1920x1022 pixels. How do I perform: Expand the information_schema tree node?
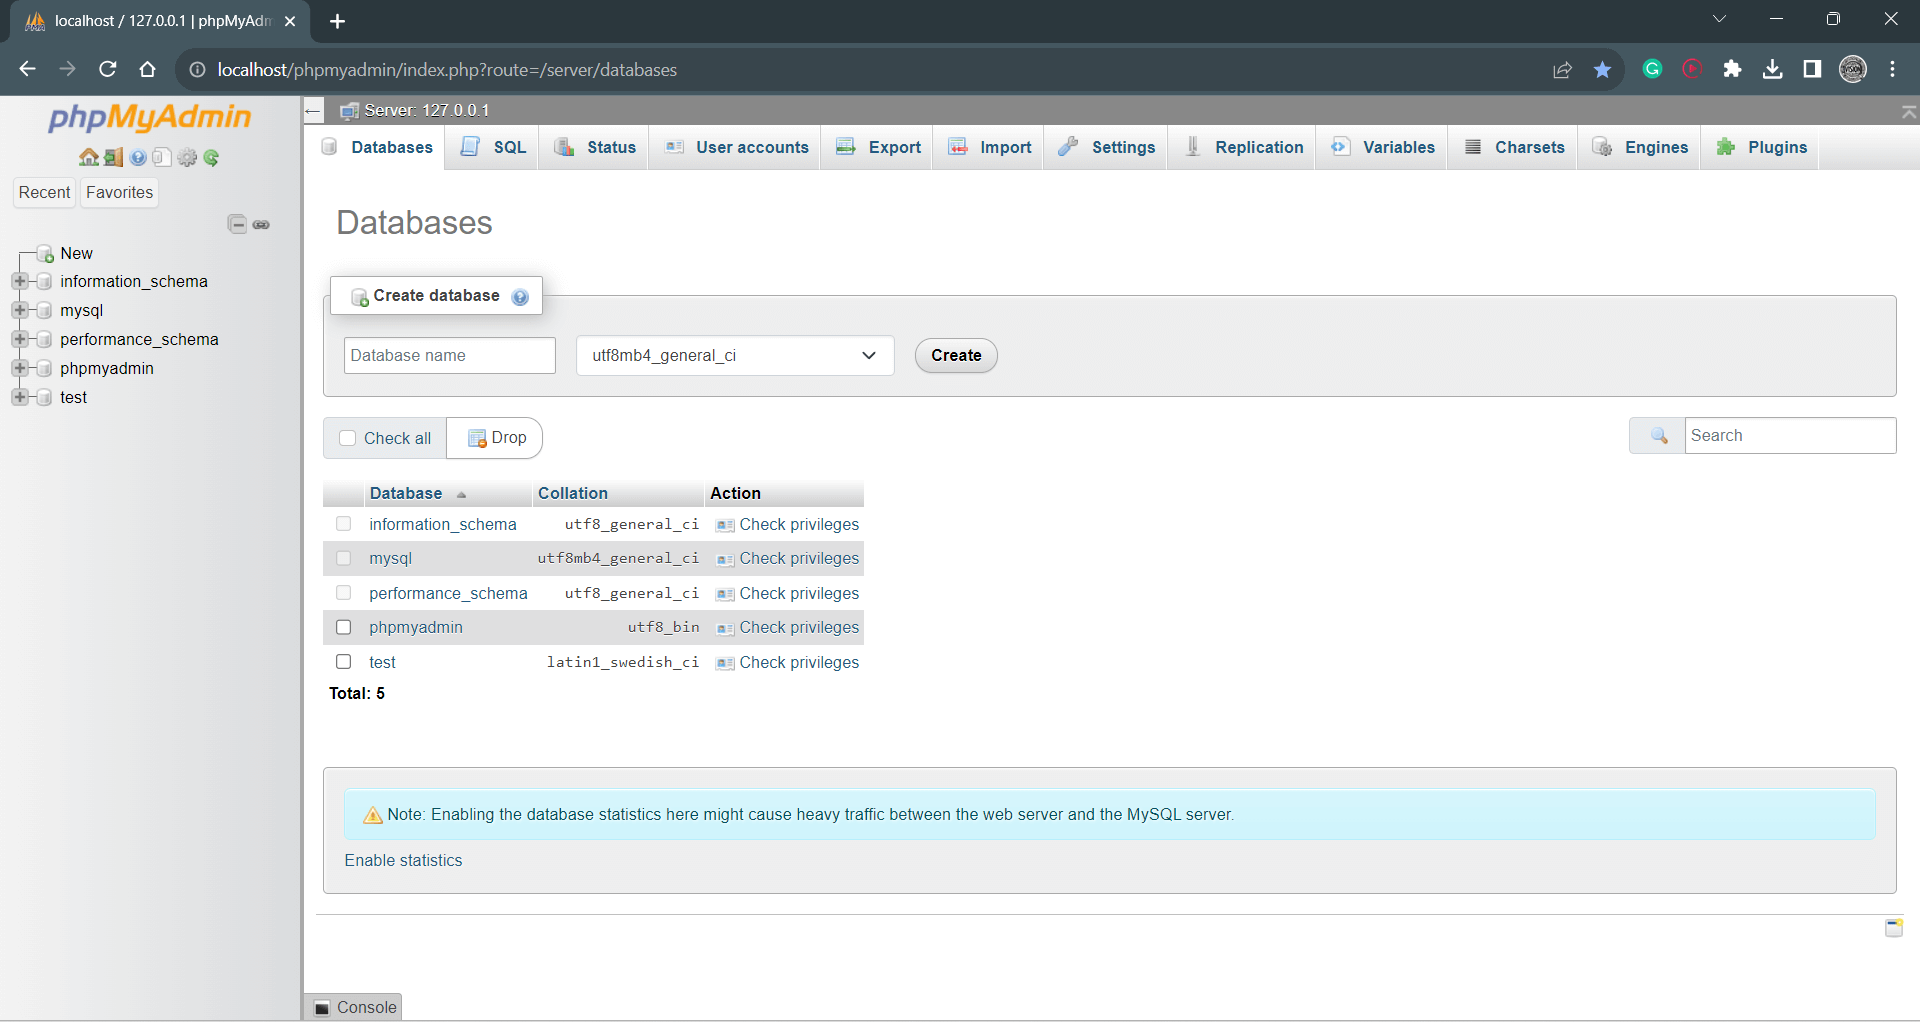22,281
